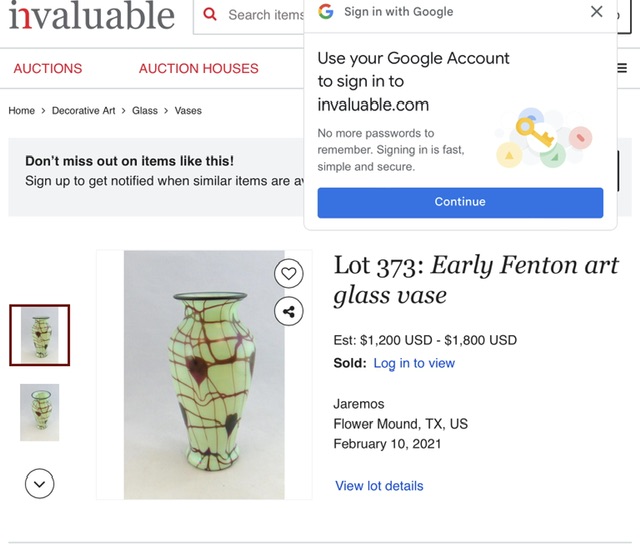640x545 pixels.
Task: Go to Home breadcrumb
Action: (x=21, y=111)
